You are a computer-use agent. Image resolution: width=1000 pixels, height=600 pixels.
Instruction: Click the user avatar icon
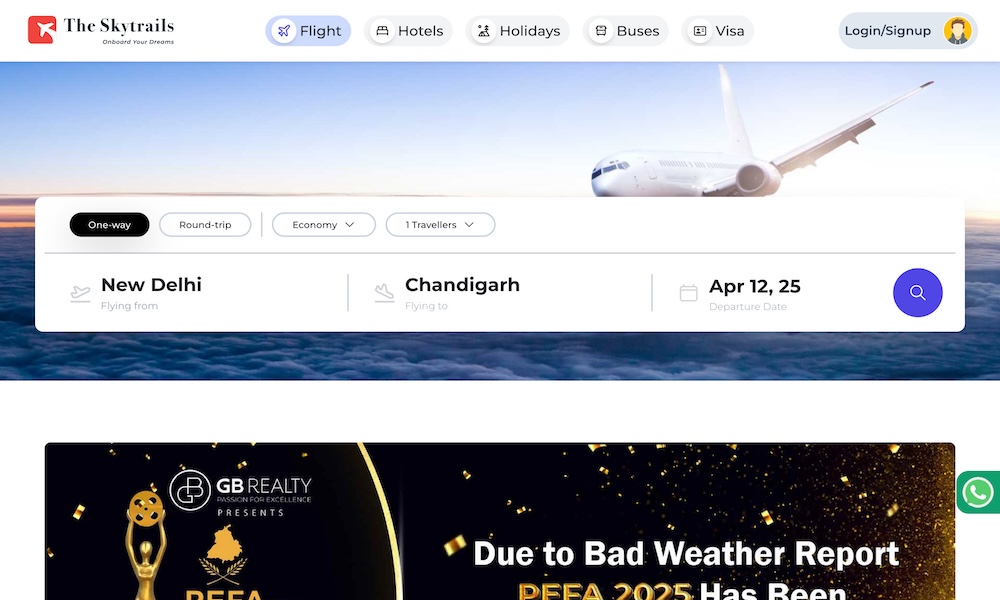[957, 31]
